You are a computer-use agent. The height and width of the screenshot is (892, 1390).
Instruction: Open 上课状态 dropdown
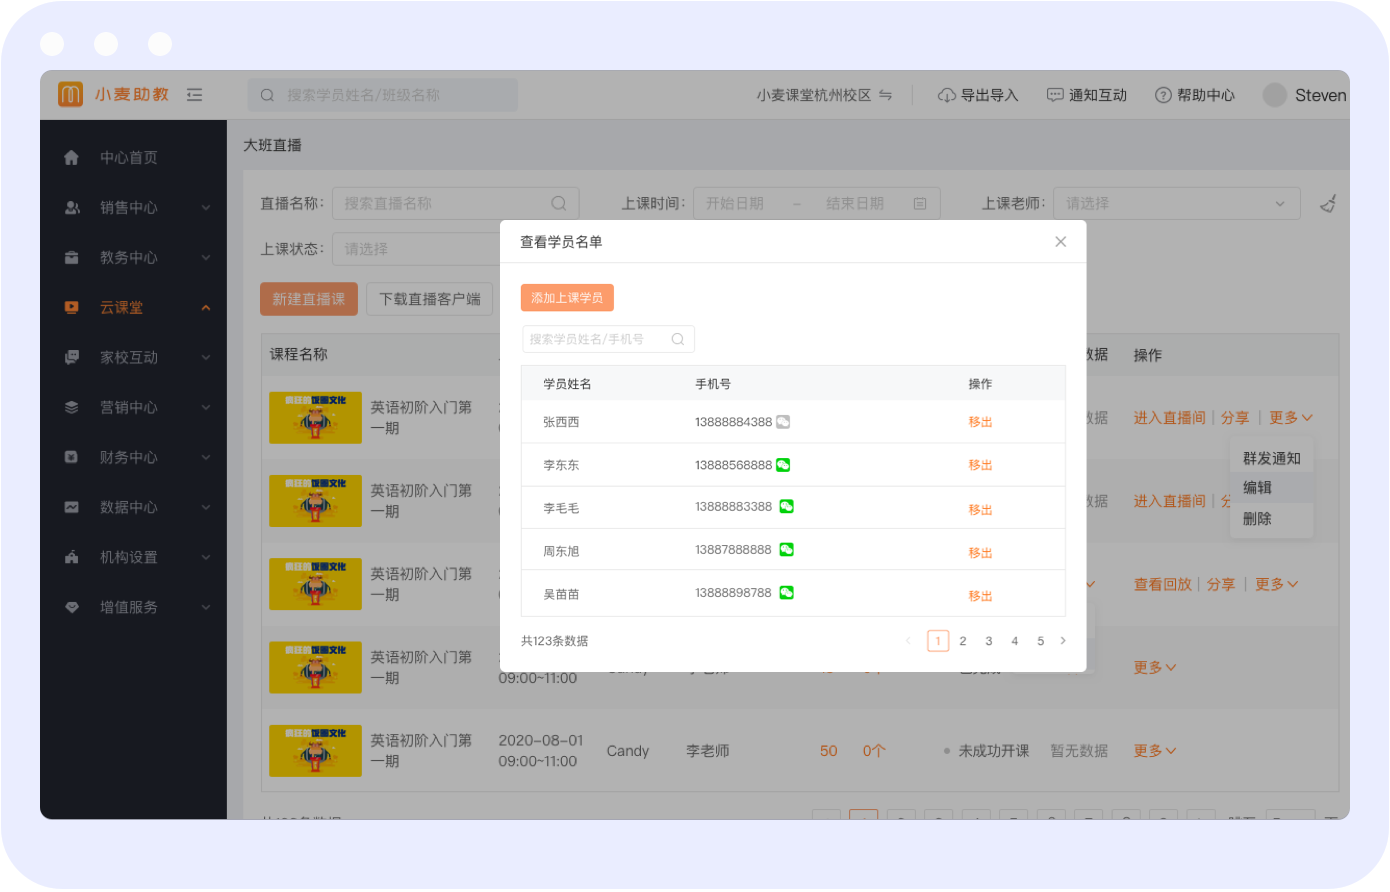pyautogui.click(x=416, y=249)
